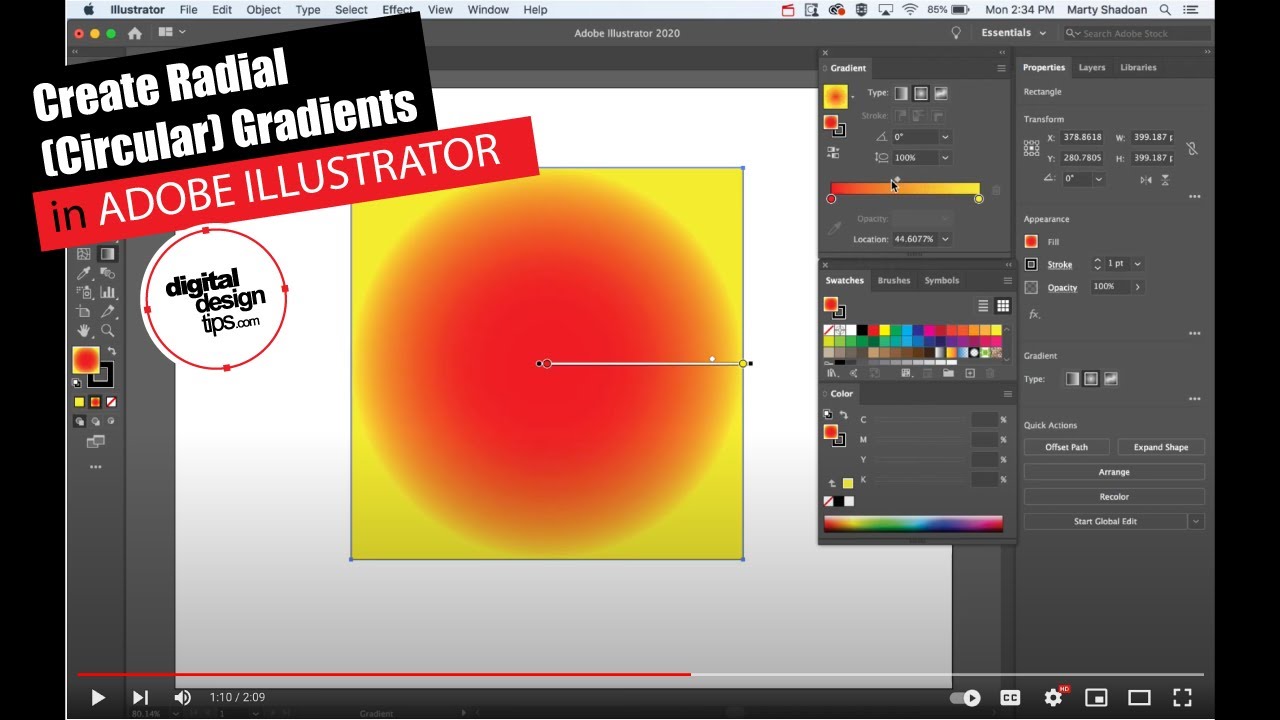Click Swap Fill and Stroke arrow in toolbar
The image size is (1280, 720).
click(x=111, y=350)
